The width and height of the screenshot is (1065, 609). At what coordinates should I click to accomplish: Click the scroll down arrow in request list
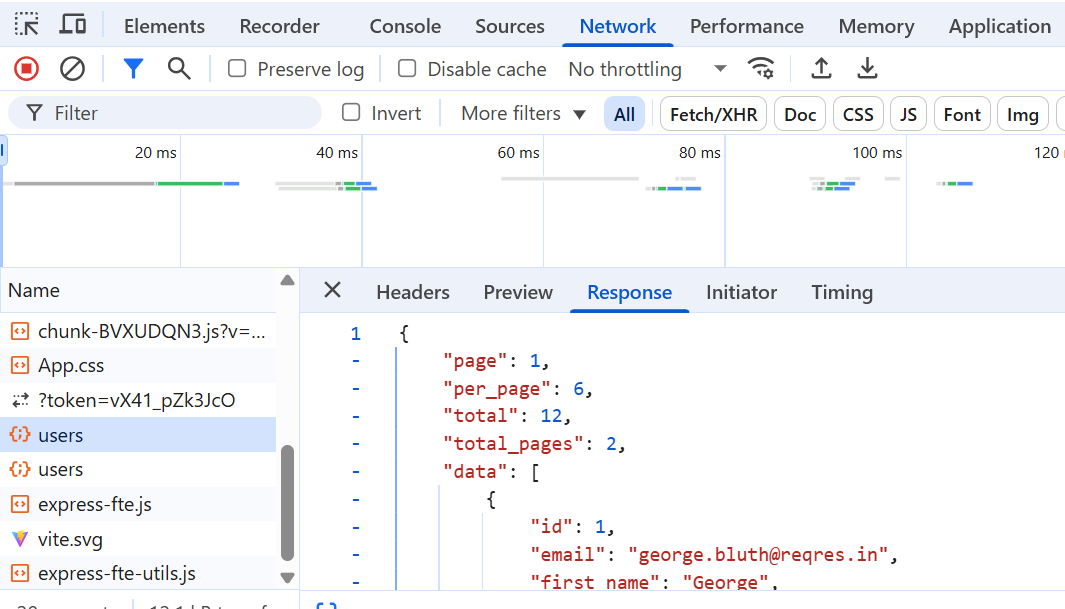tap(287, 578)
